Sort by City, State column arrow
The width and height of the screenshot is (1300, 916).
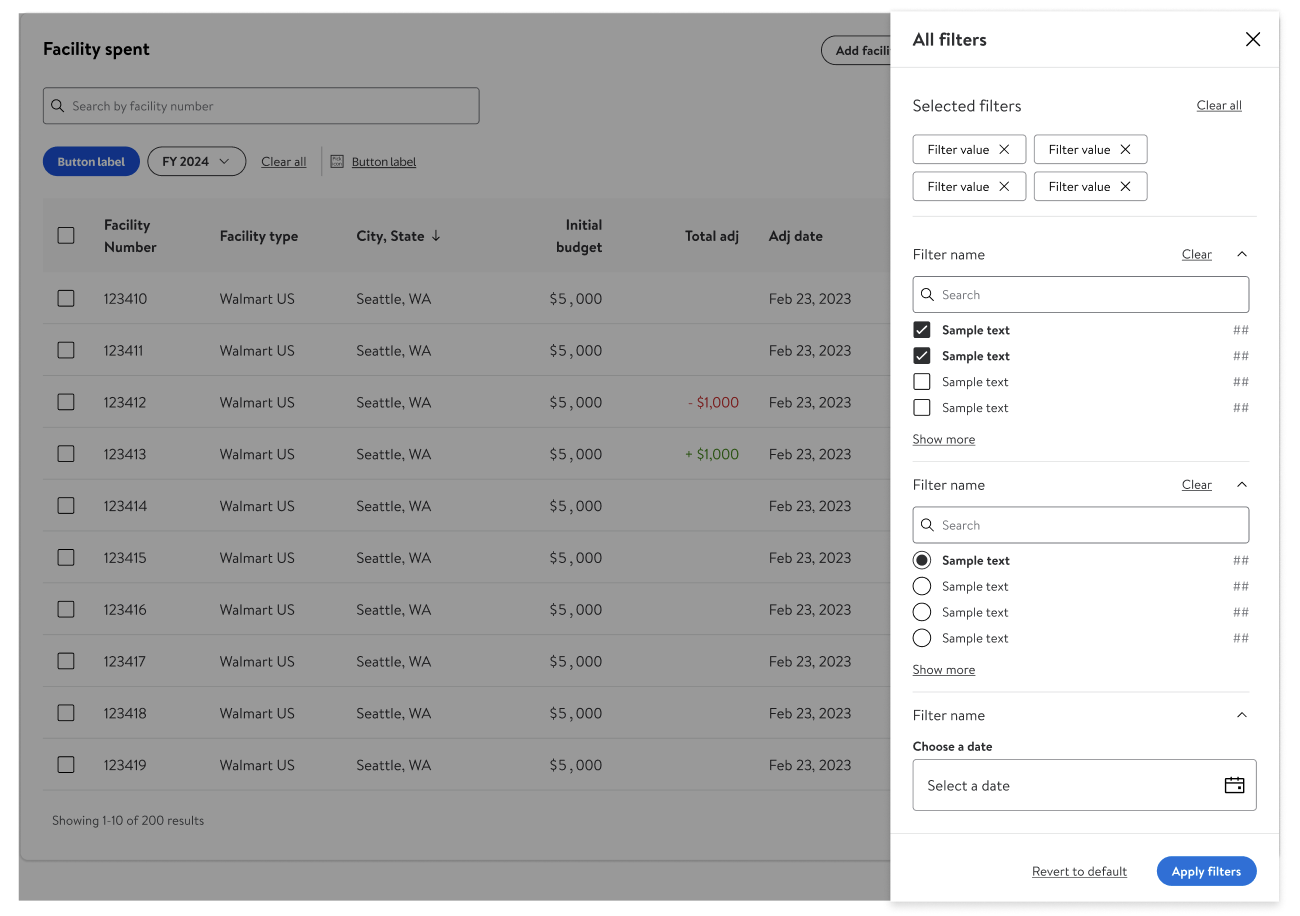(x=436, y=237)
